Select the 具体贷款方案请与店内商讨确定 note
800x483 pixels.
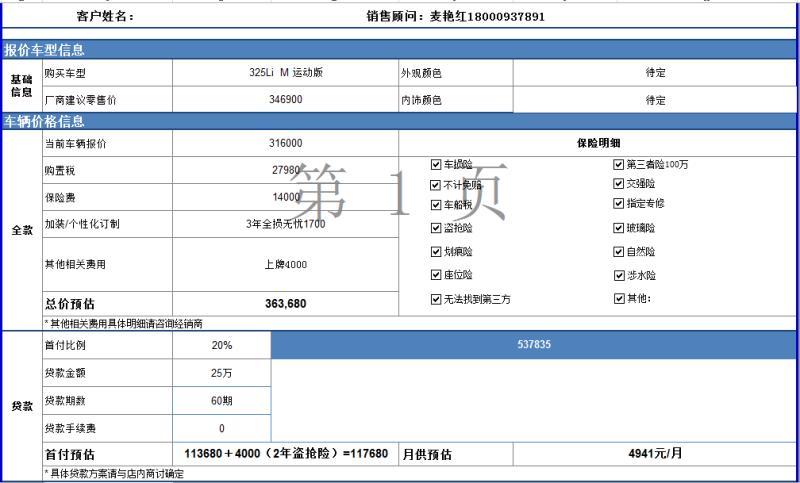click(114, 474)
